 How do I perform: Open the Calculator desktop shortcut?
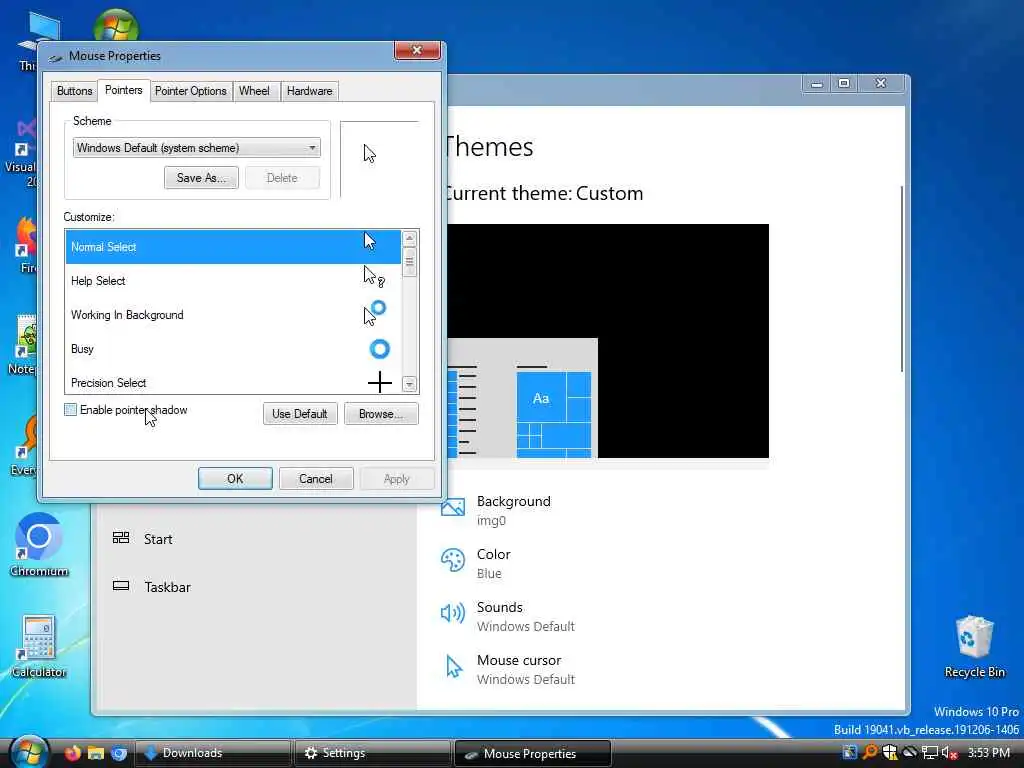[x=39, y=647]
